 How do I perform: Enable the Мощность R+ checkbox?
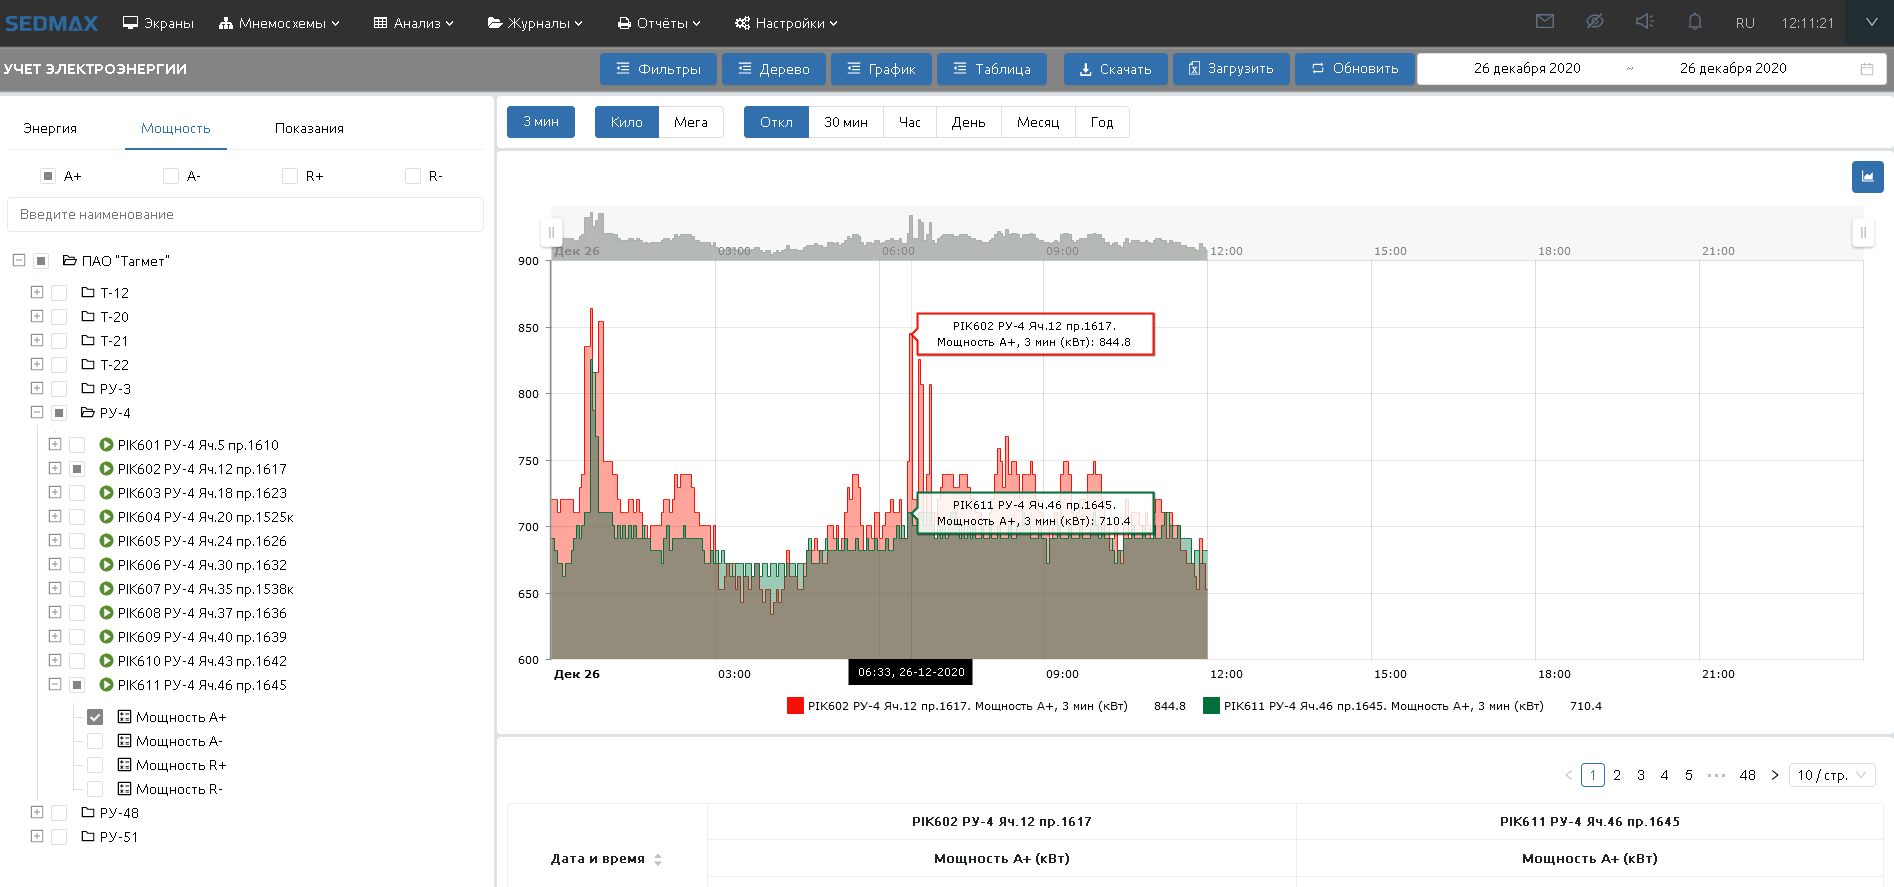point(95,765)
